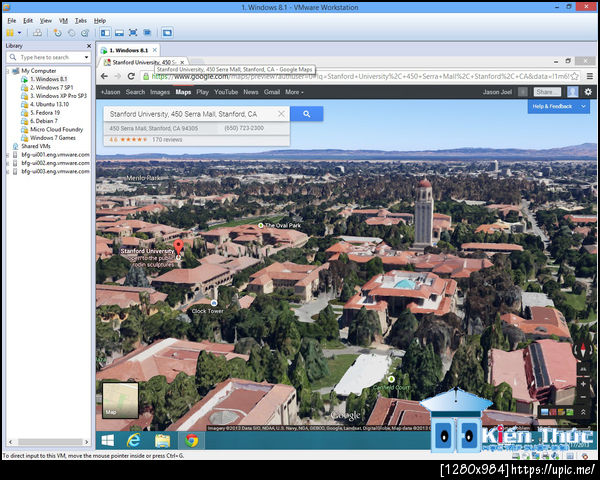The image size is (600, 480).
Task: Close the Stanford University Chrome tab
Action: point(183,62)
